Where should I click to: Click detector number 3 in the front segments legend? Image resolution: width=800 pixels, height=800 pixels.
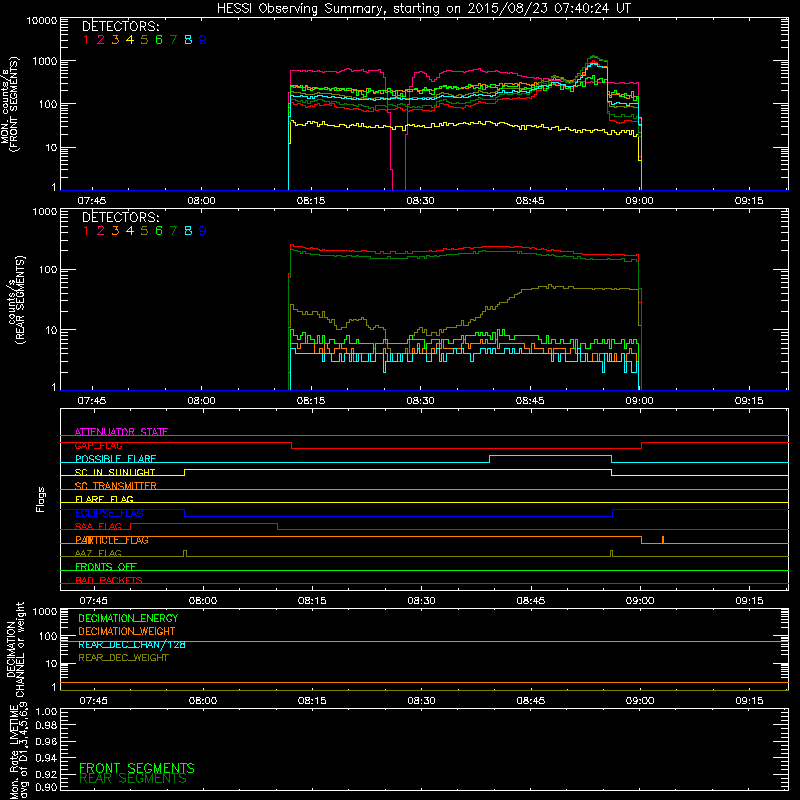[x=115, y=40]
